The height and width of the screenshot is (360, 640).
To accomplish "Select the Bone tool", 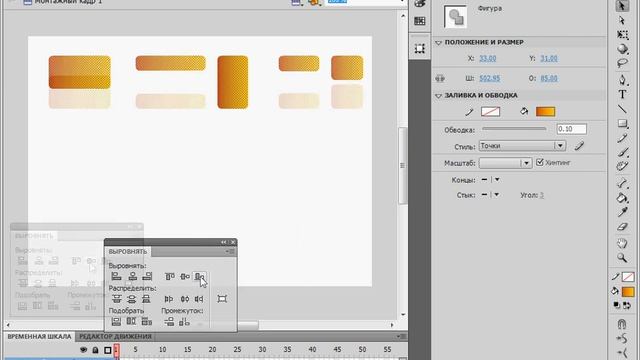I will point(622,183).
